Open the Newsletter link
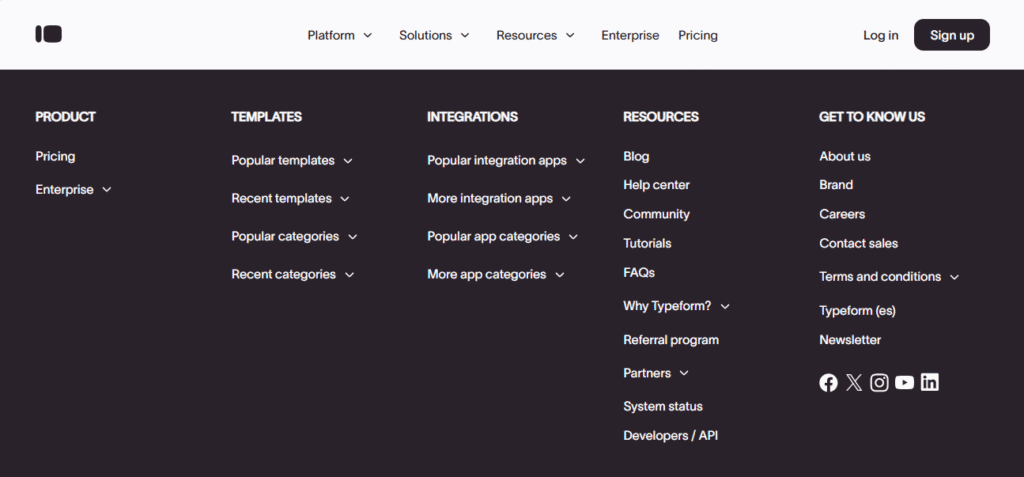1024x477 pixels. pos(850,340)
